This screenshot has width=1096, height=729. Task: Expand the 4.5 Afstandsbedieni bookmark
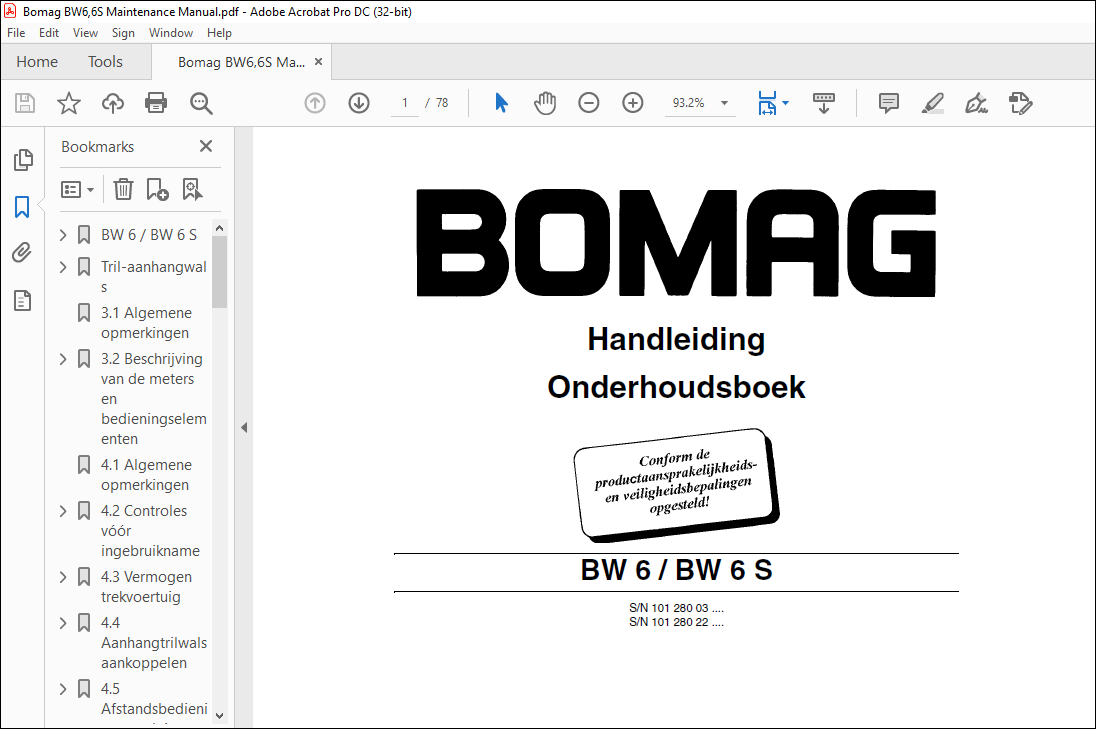(63, 689)
